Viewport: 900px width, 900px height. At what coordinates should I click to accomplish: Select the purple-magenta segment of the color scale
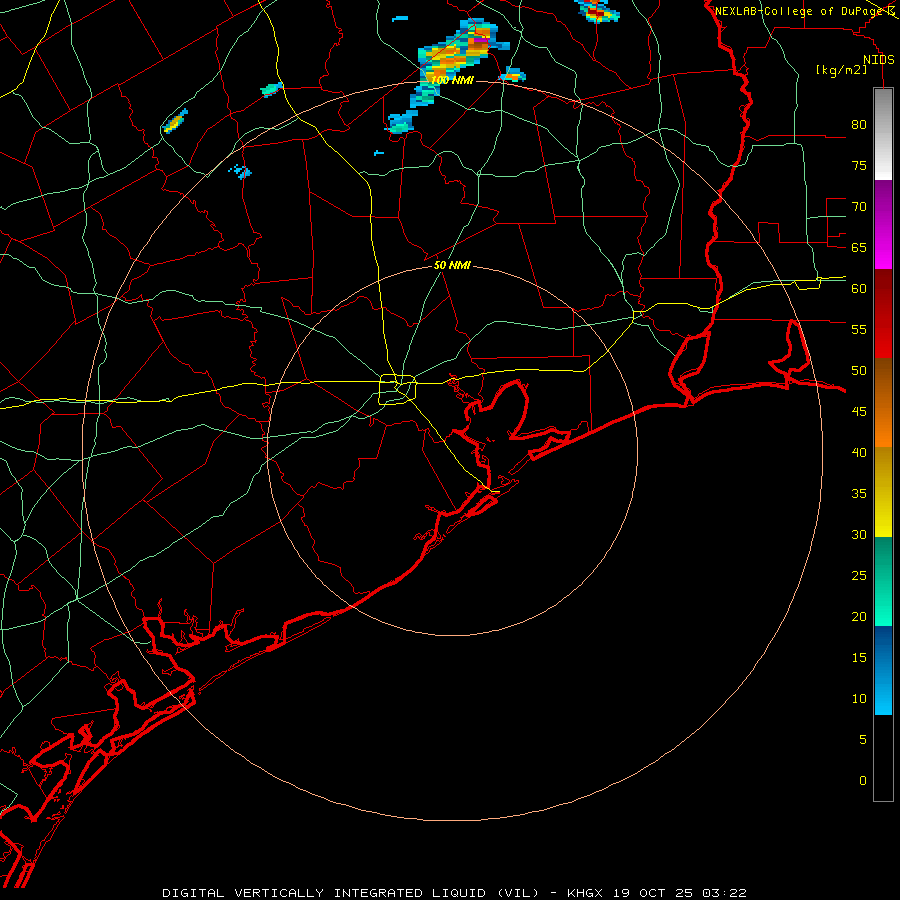click(883, 225)
